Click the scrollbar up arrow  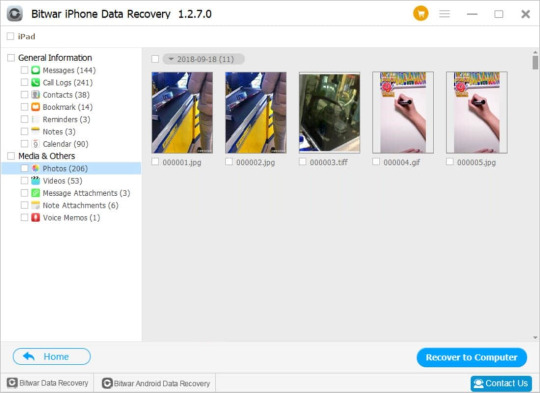click(x=535, y=52)
